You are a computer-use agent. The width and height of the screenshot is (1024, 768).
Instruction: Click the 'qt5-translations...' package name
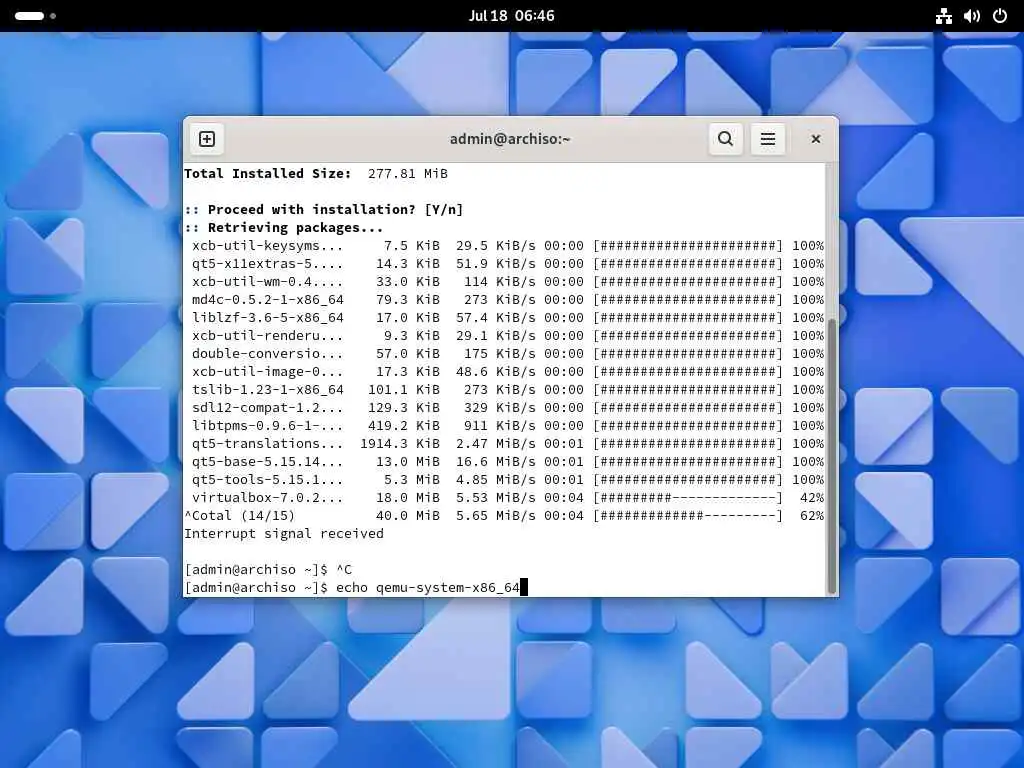(x=267, y=443)
